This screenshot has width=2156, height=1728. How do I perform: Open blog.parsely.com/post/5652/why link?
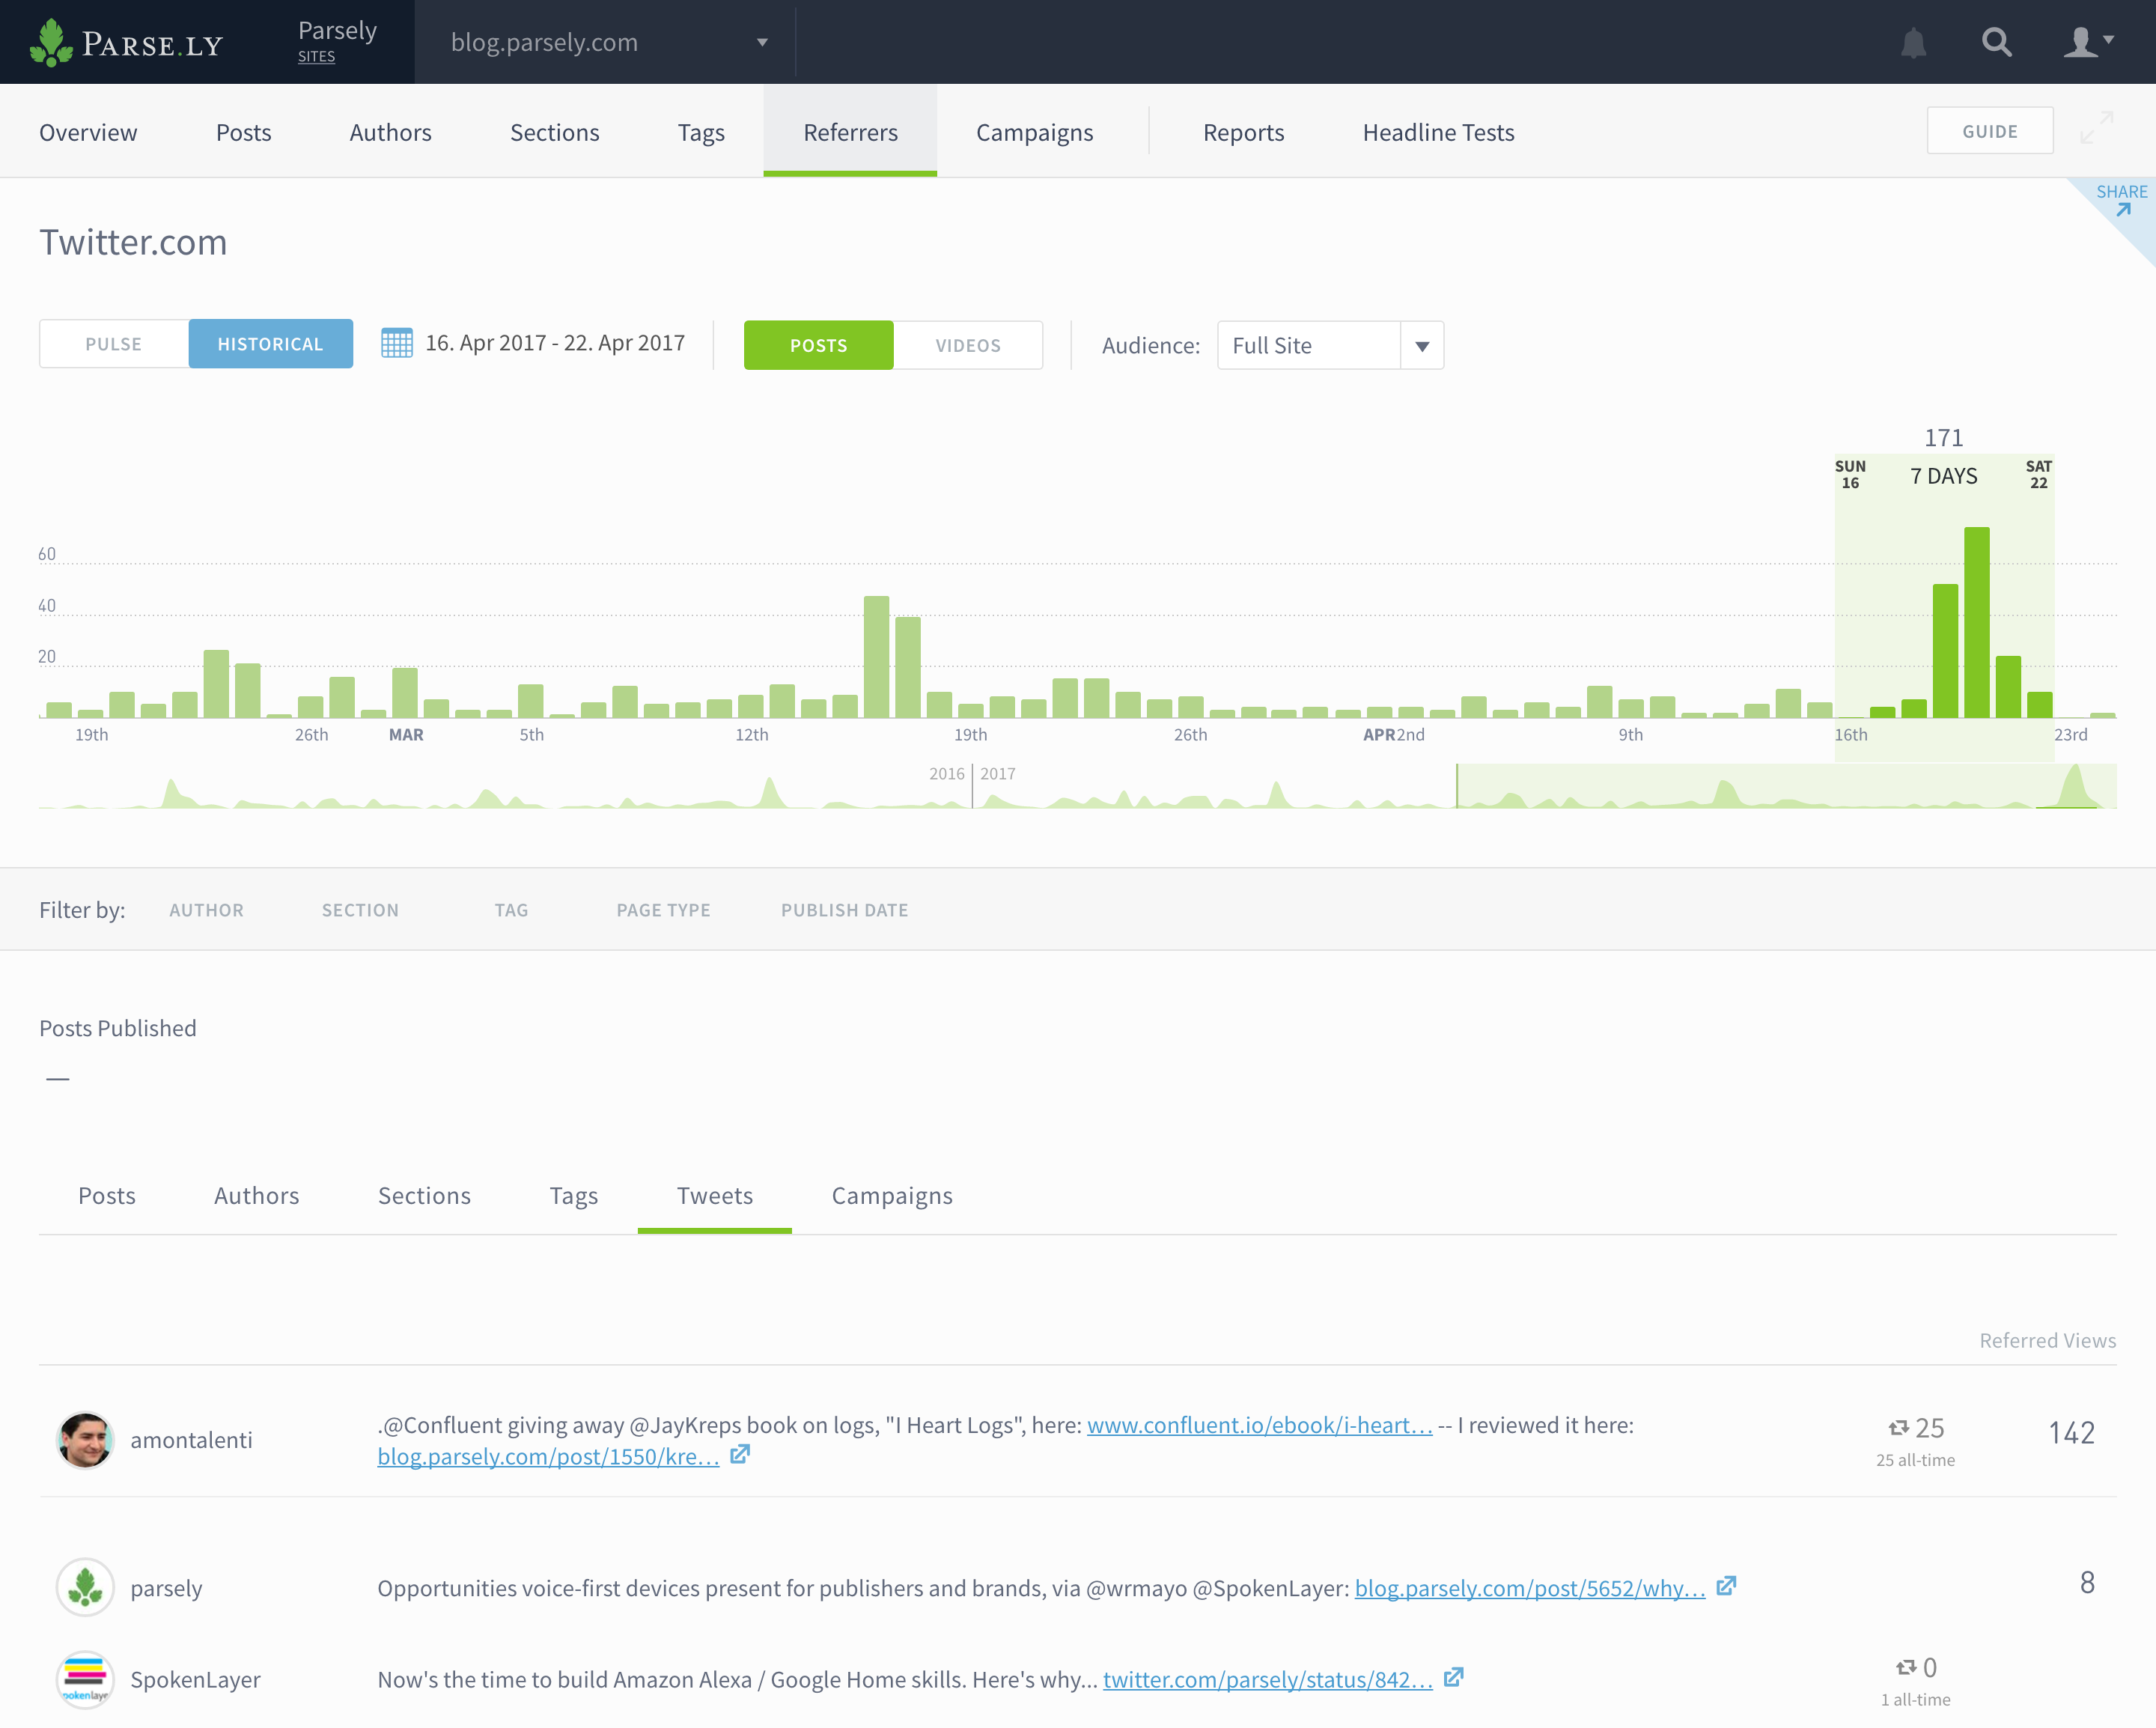tap(1530, 1588)
